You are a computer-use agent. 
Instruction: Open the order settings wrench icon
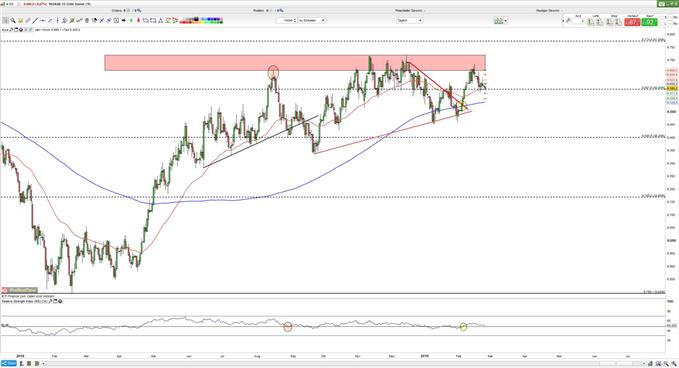coord(568,20)
